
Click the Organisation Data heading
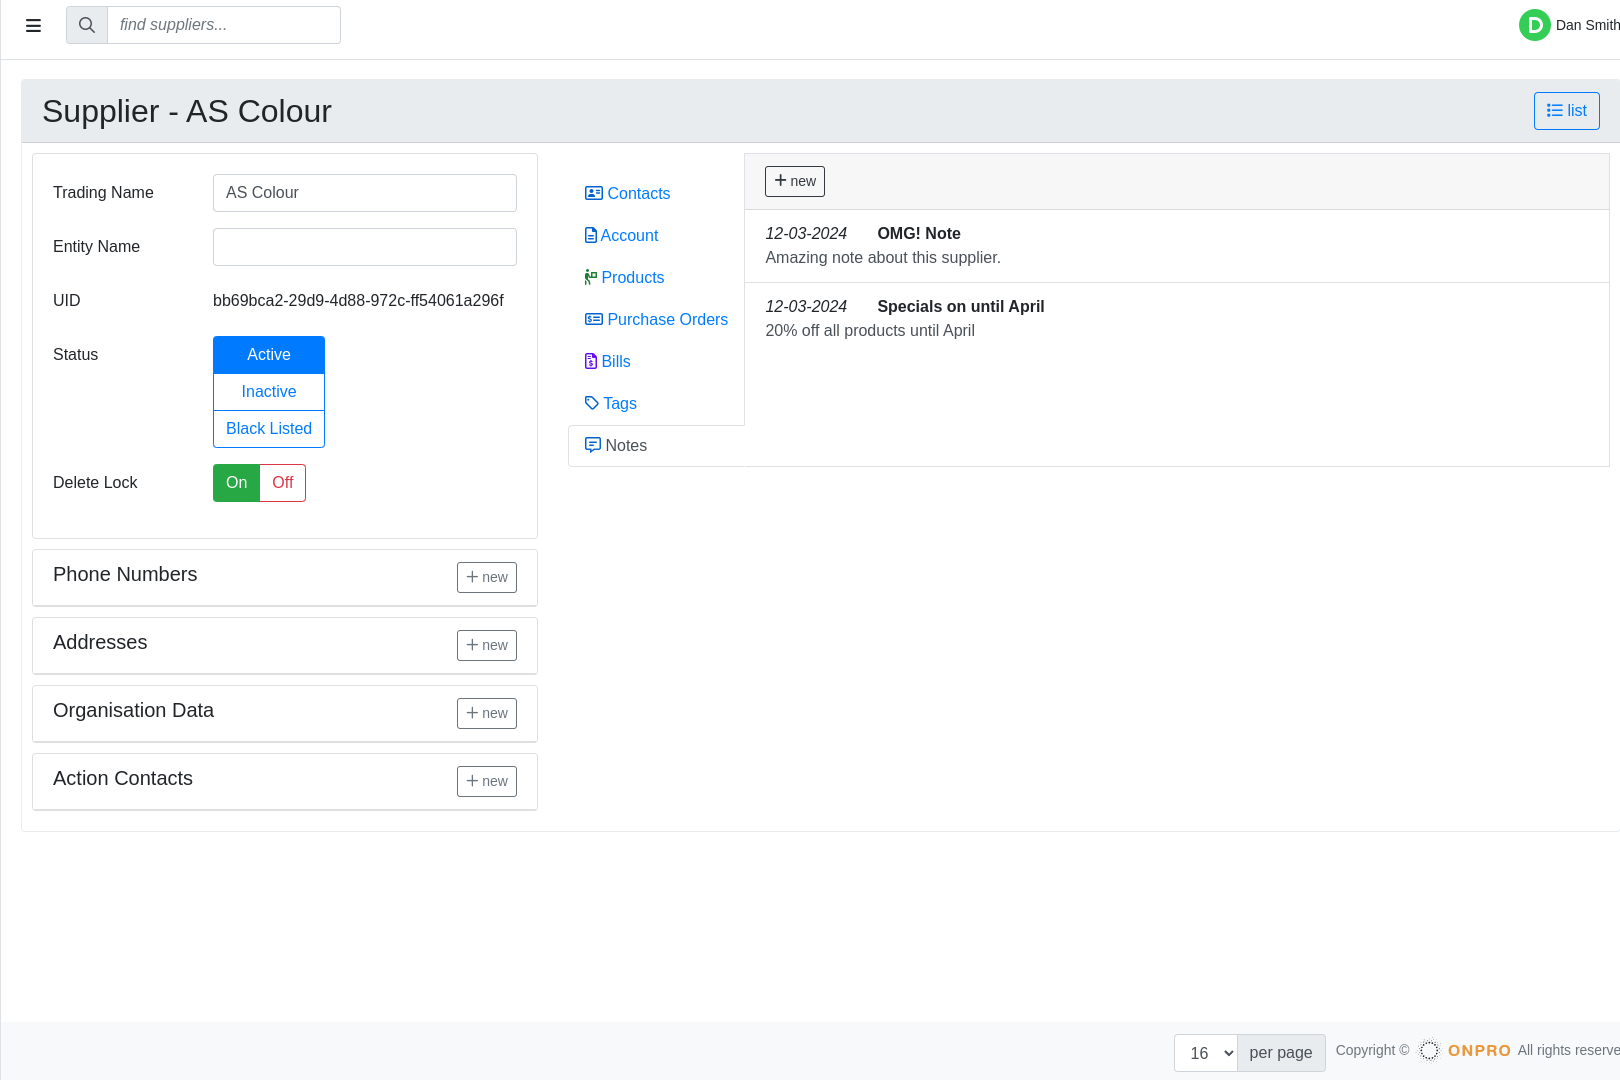[133, 710]
